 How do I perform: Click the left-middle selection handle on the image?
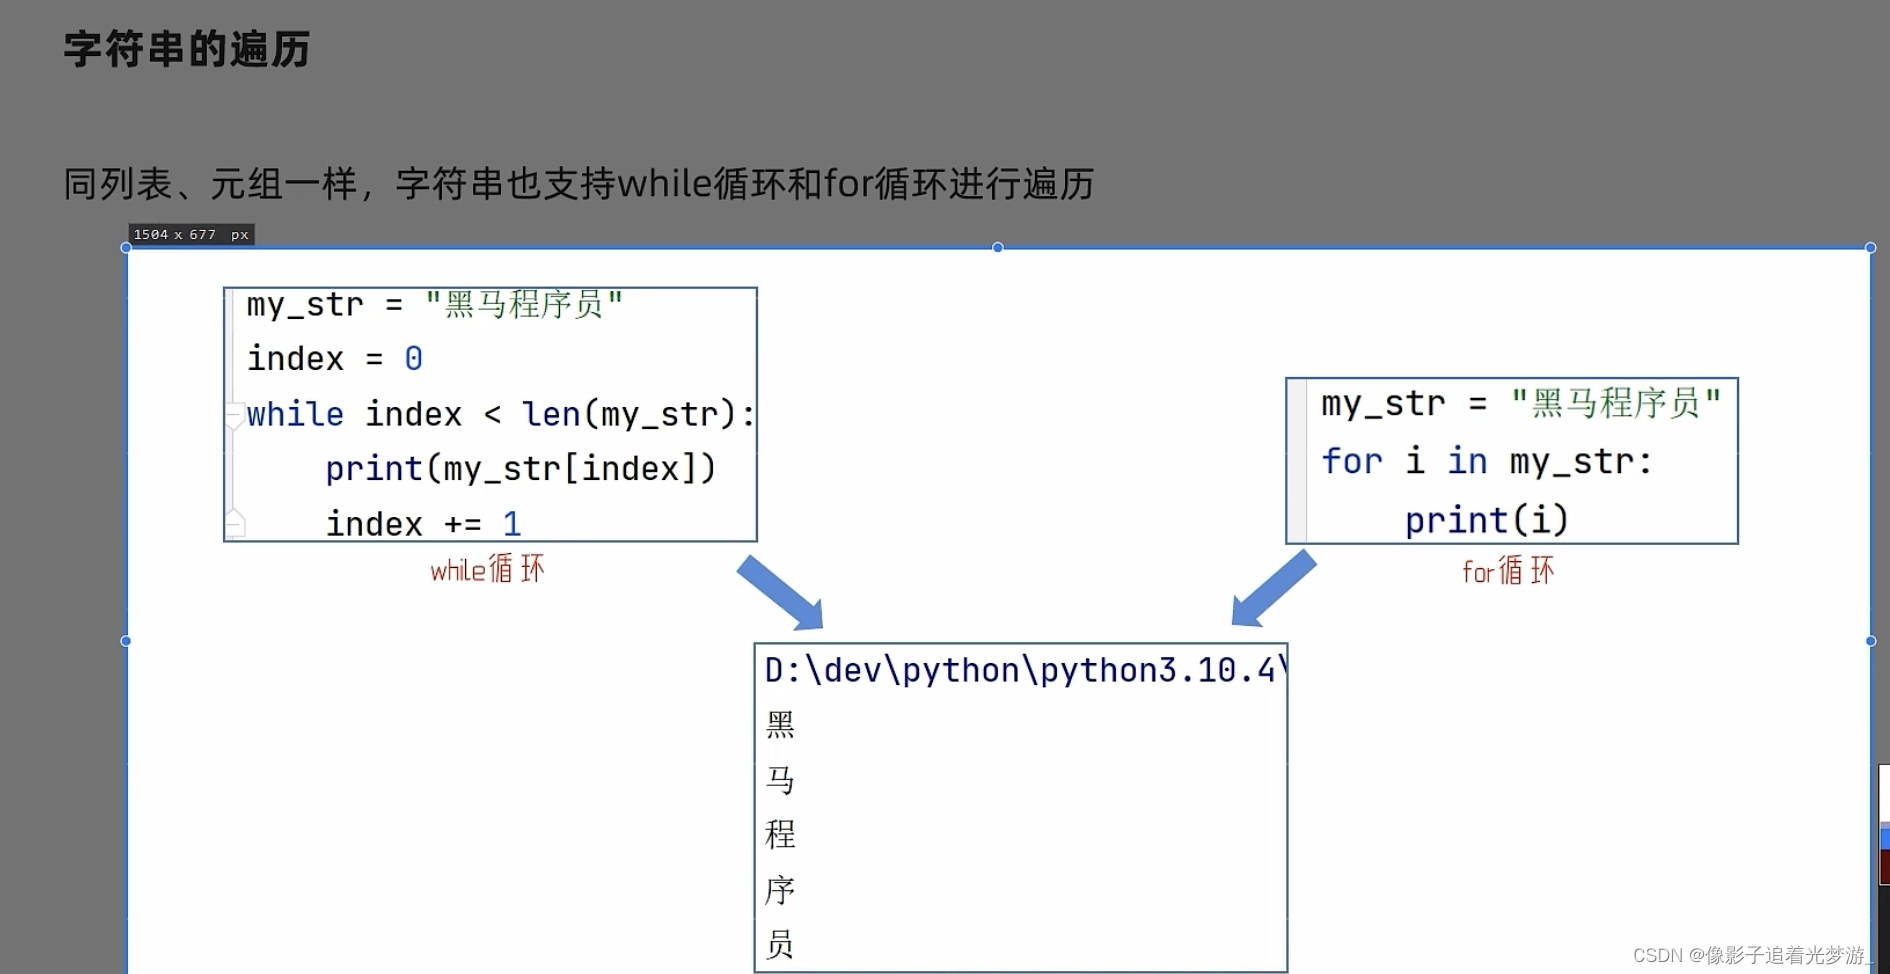tap(127, 641)
